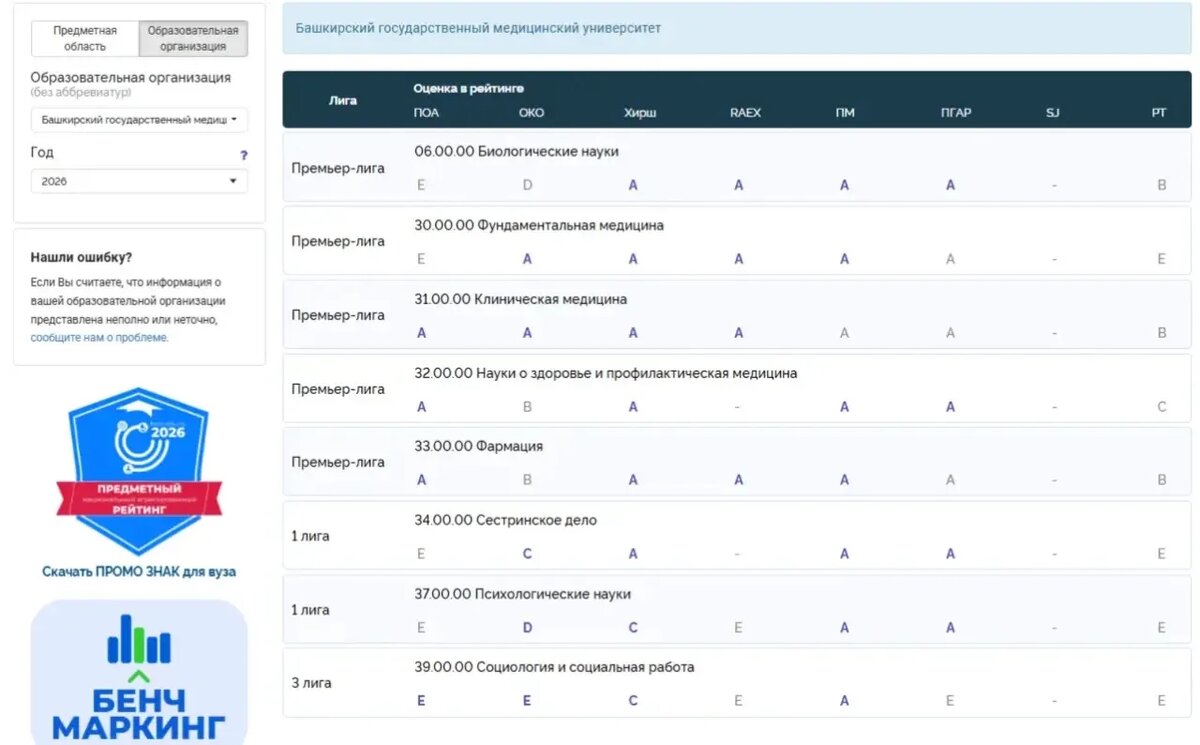The width and height of the screenshot is (1200, 745).
Task: Click the 'ОКО' column header
Action: tap(532, 113)
